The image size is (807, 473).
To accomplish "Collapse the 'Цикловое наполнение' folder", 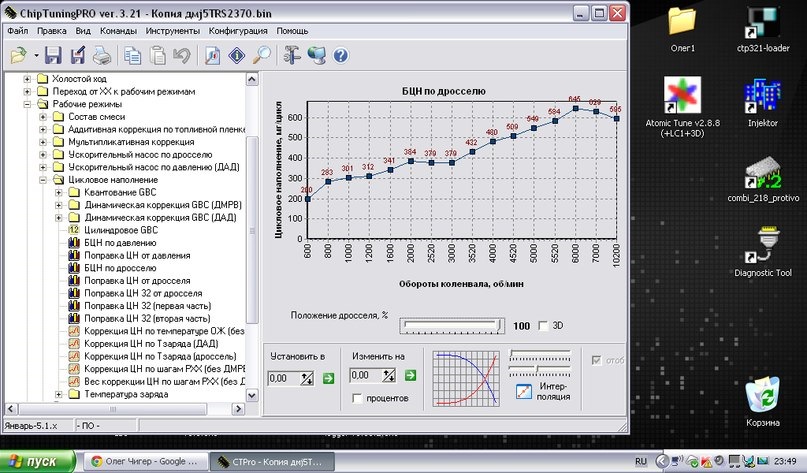I will pyautogui.click(x=43, y=180).
